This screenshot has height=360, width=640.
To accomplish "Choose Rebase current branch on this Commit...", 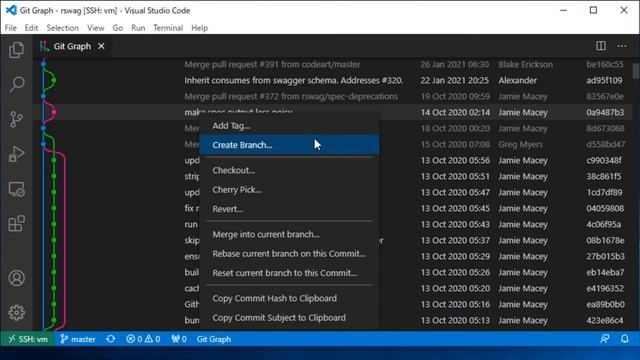I will pos(289,253).
